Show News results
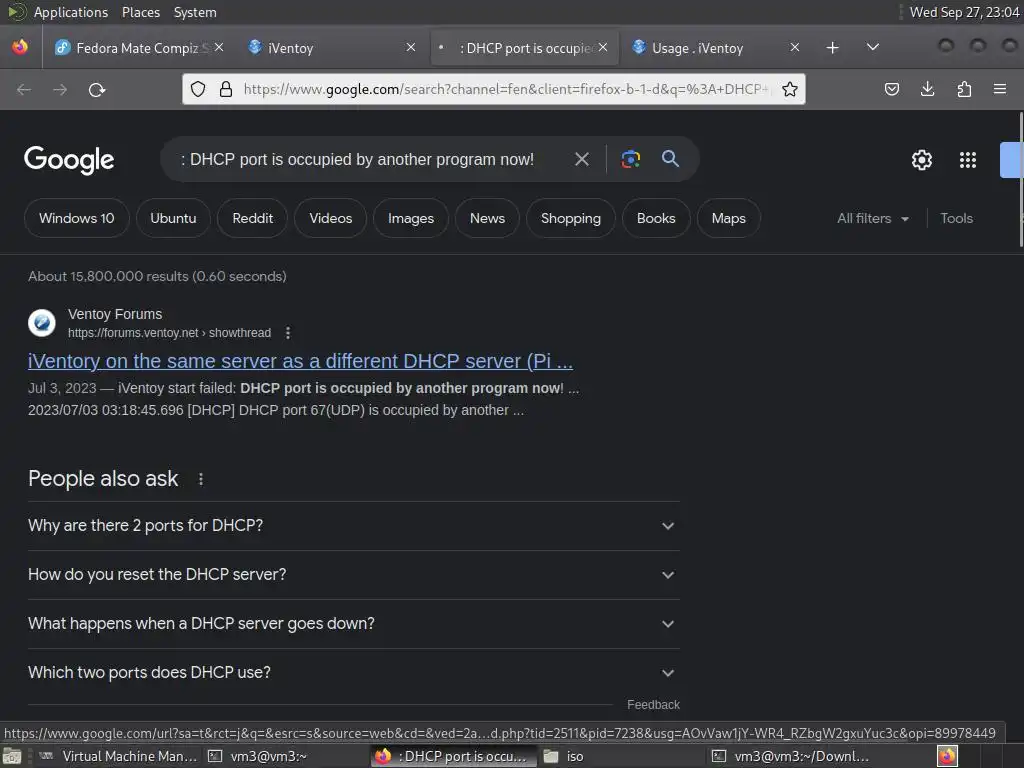1024x768 pixels. (487, 218)
